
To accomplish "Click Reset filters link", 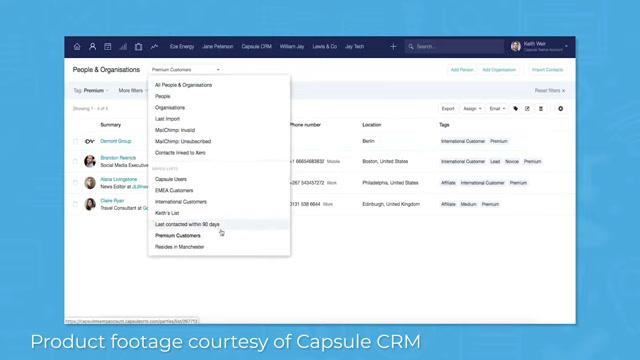I will click(550, 91).
